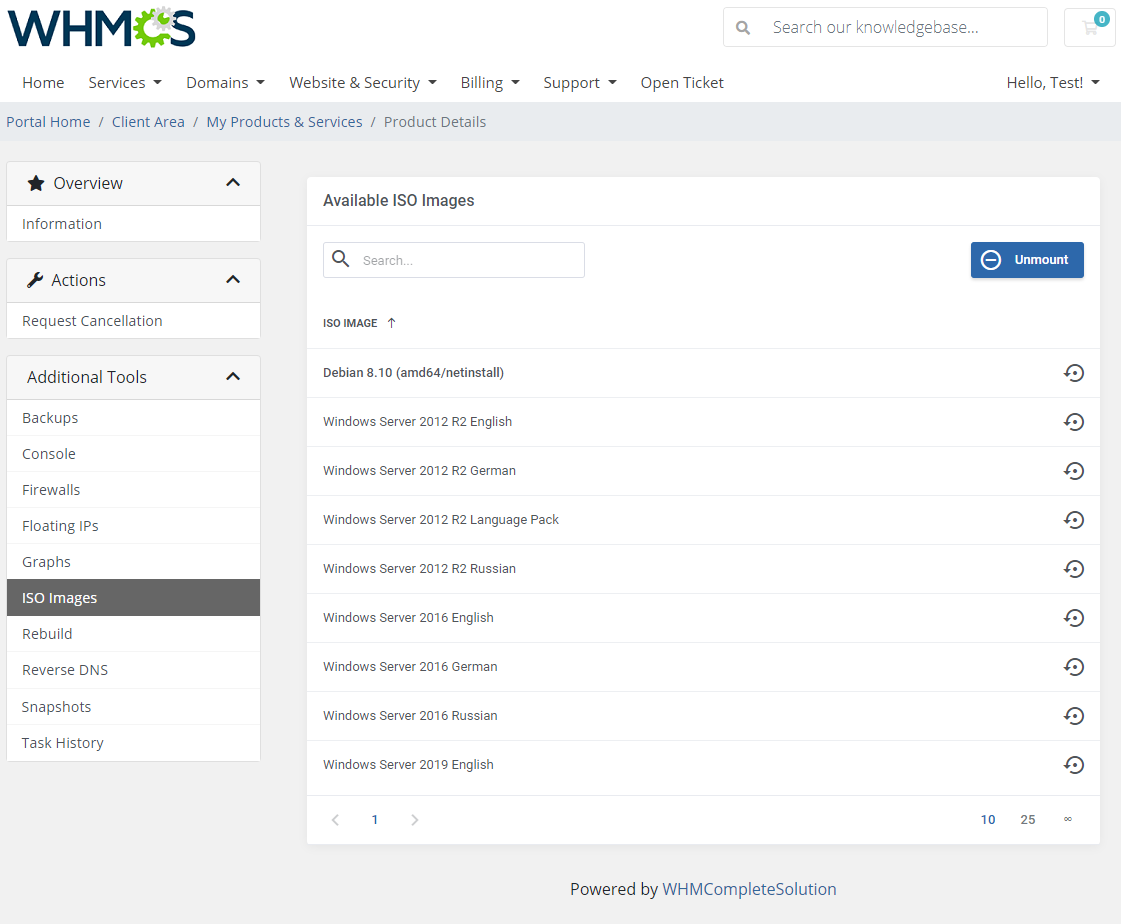Select 'Debian 8.10 (amd64/netinstall)' row text
The width and height of the screenshot is (1121, 924).
coord(413,373)
